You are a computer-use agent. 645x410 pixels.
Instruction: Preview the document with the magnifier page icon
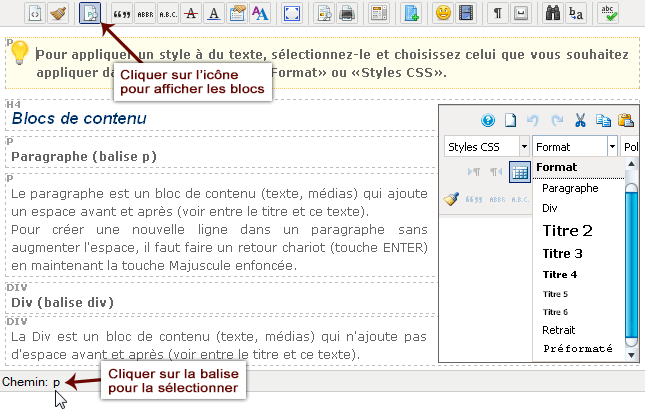tap(325, 14)
